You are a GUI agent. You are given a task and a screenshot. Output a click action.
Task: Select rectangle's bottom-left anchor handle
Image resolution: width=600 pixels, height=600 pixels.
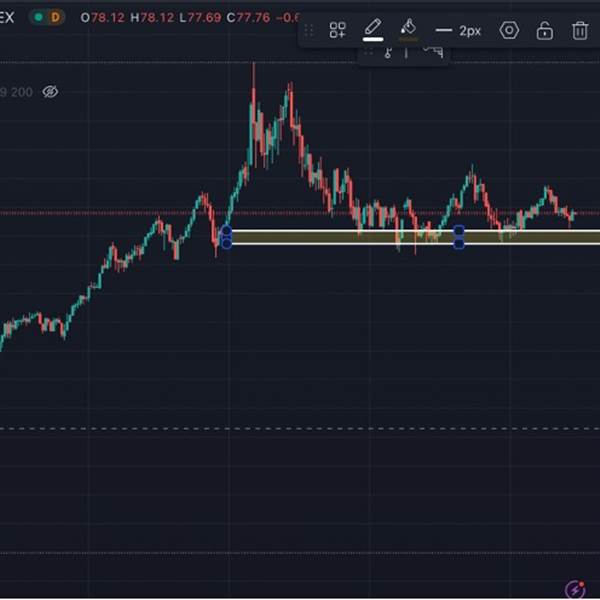[x=226, y=243]
